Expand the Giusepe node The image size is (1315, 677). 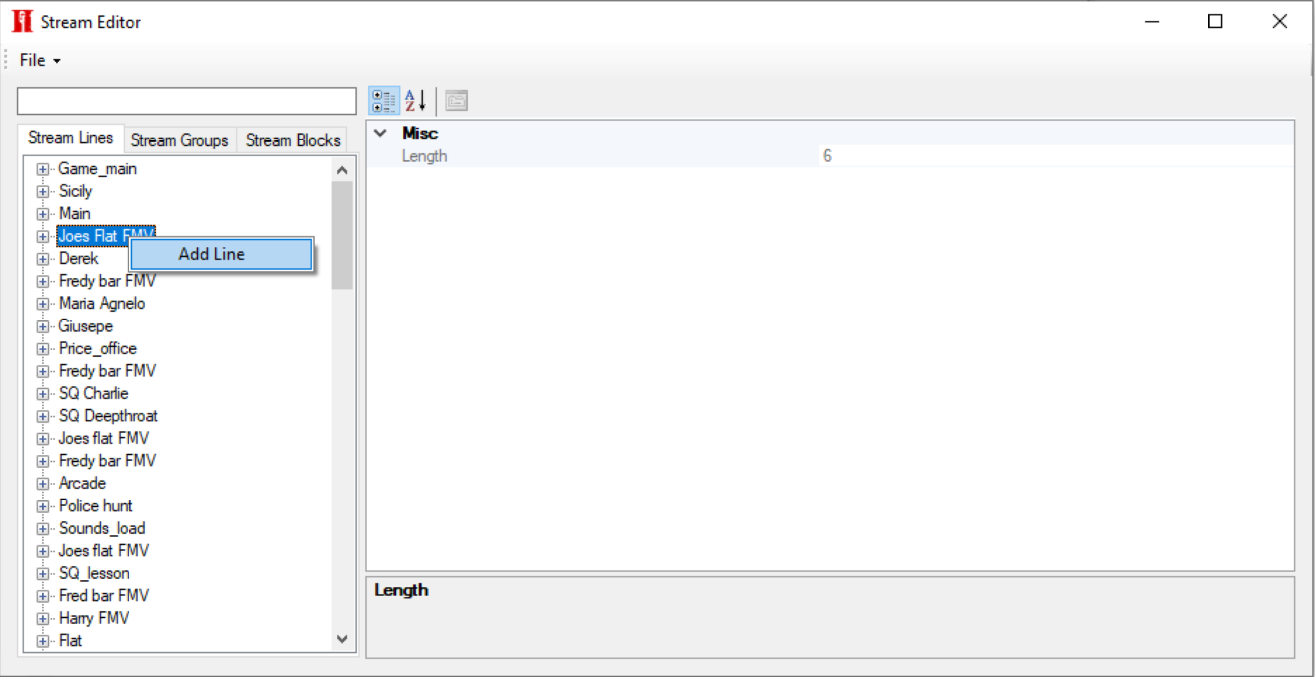click(x=43, y=326)
